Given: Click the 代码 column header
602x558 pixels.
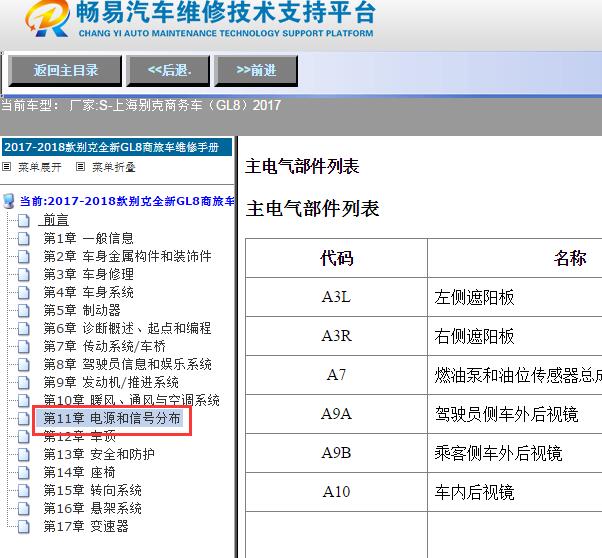Looking at the screenshot, I should [337, 258].
